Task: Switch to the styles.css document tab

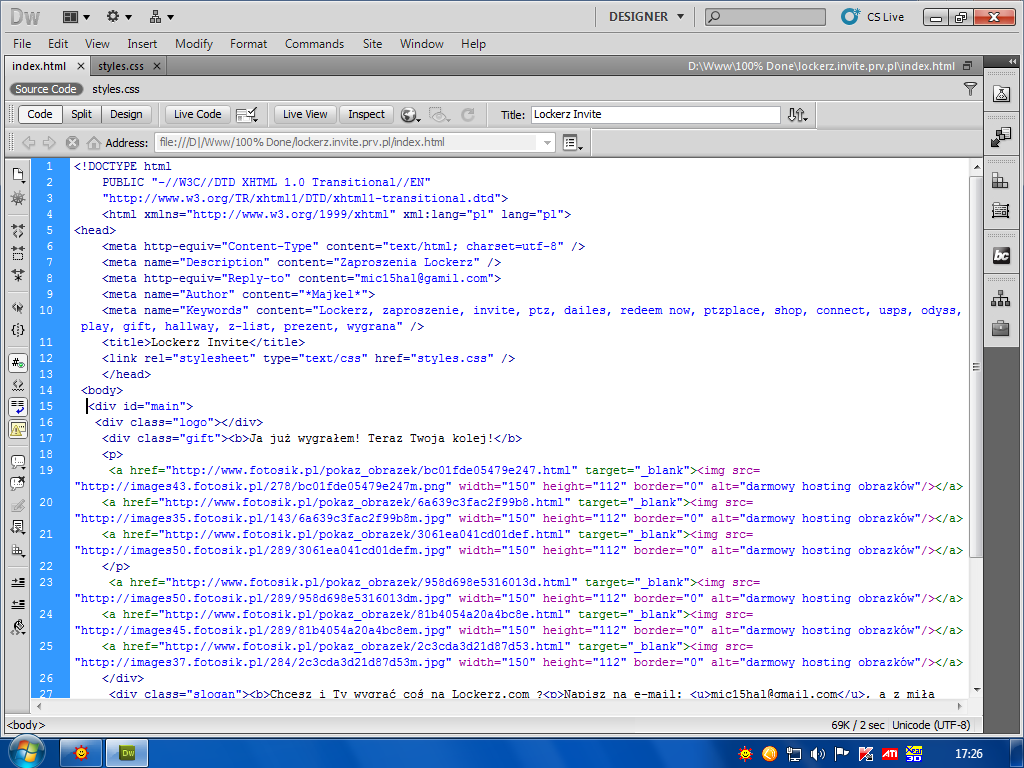Action: pyautogui.click(x=121, y=66)
